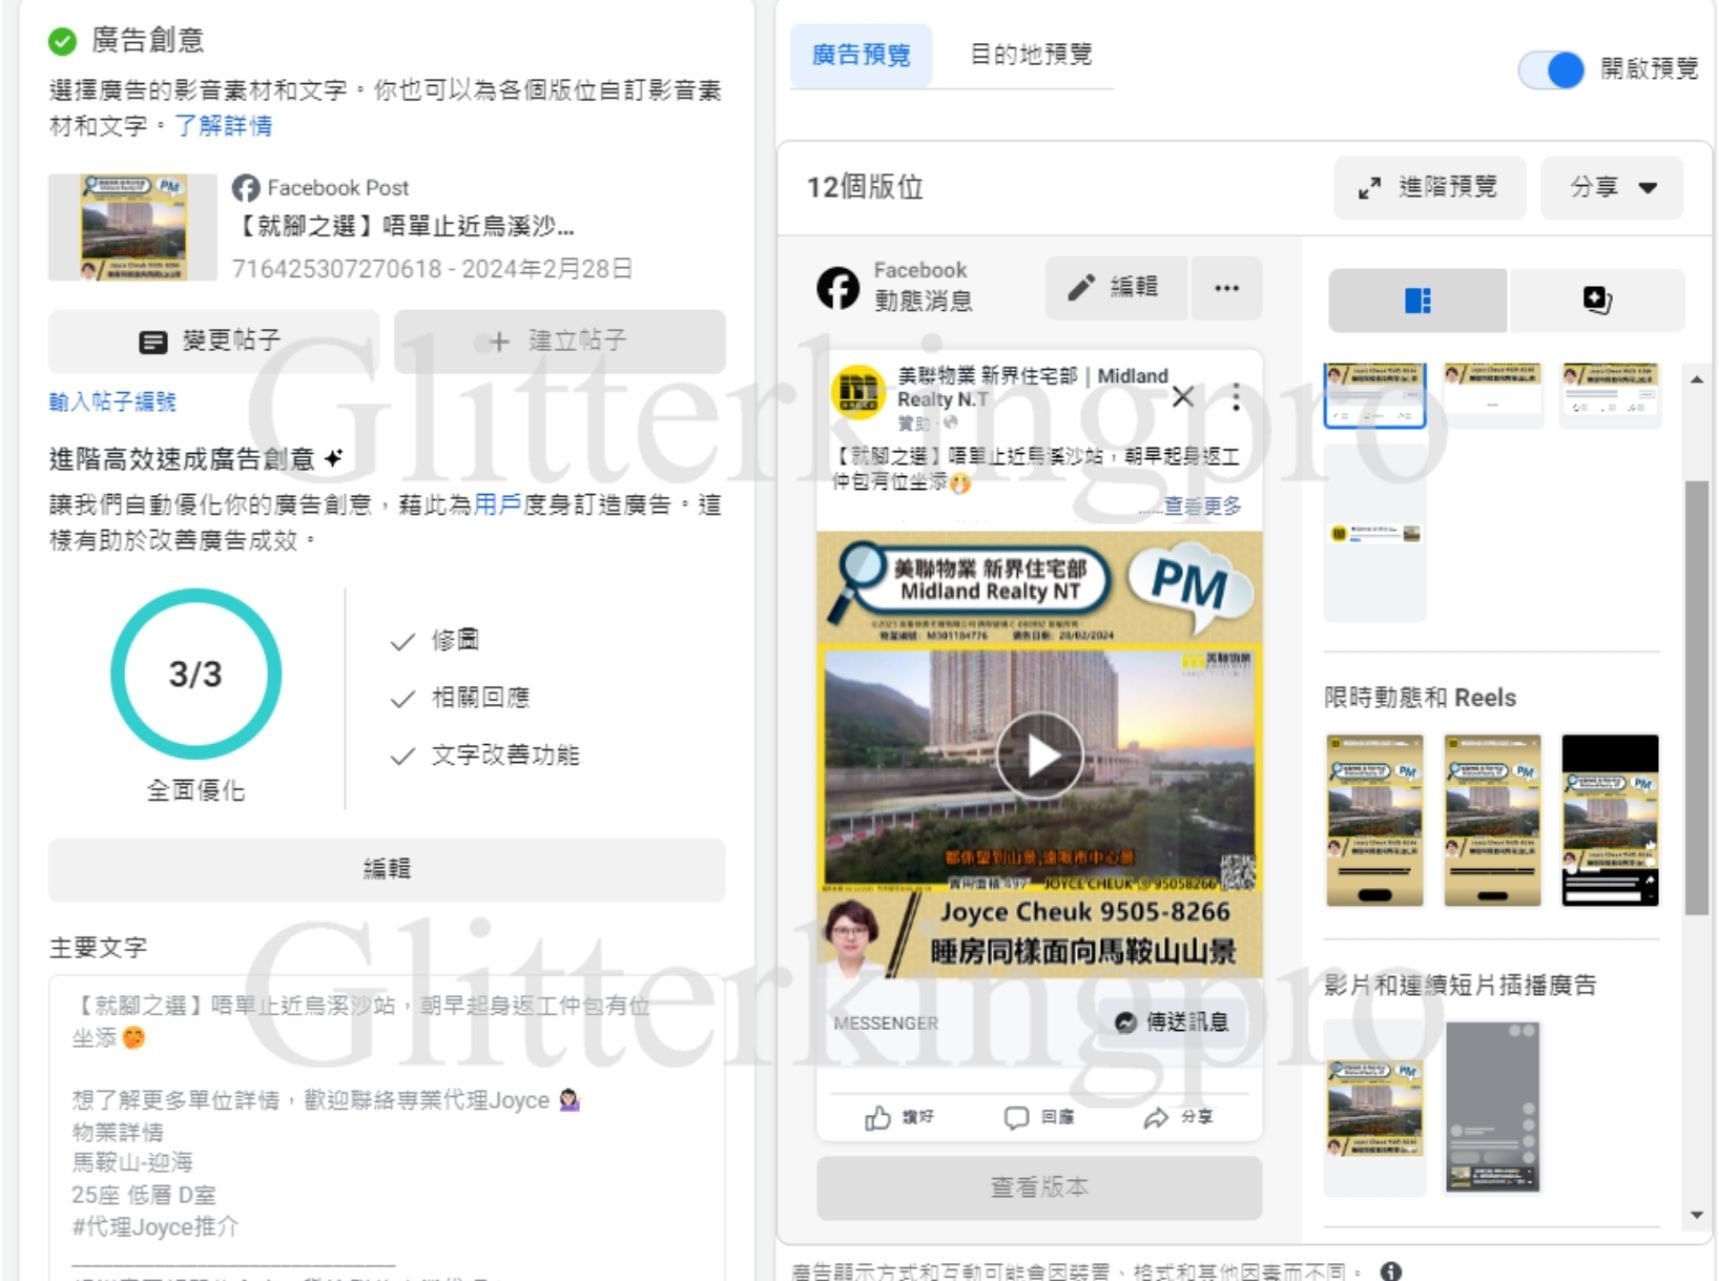Click the X to dismiss ad preview post
The height and width of the screenshot is (1281, 1719).
tap(1183, 397)
